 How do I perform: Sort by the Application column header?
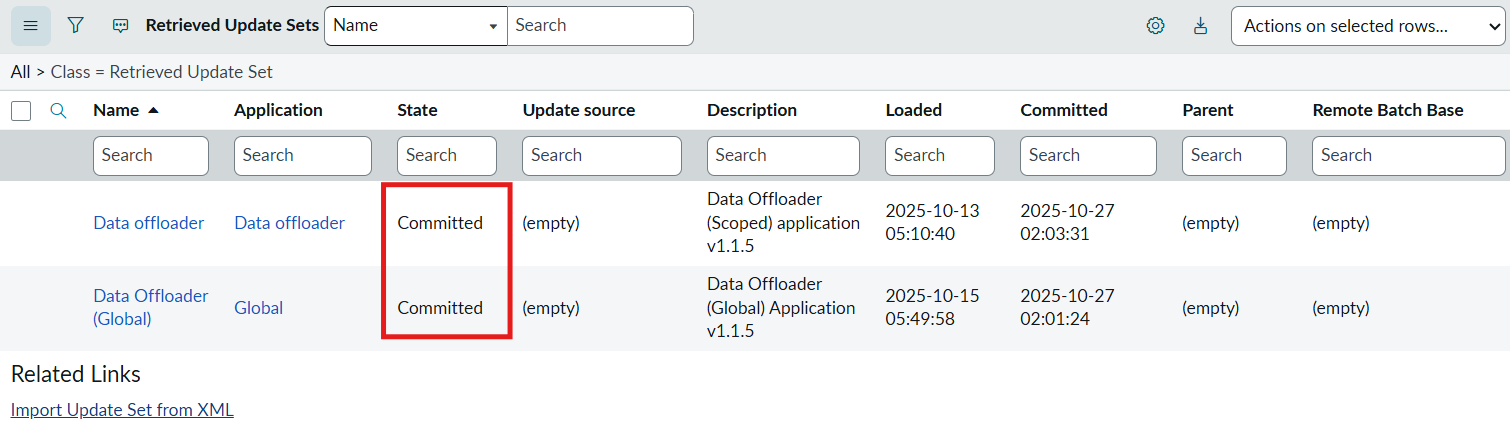tap(278, 110)
